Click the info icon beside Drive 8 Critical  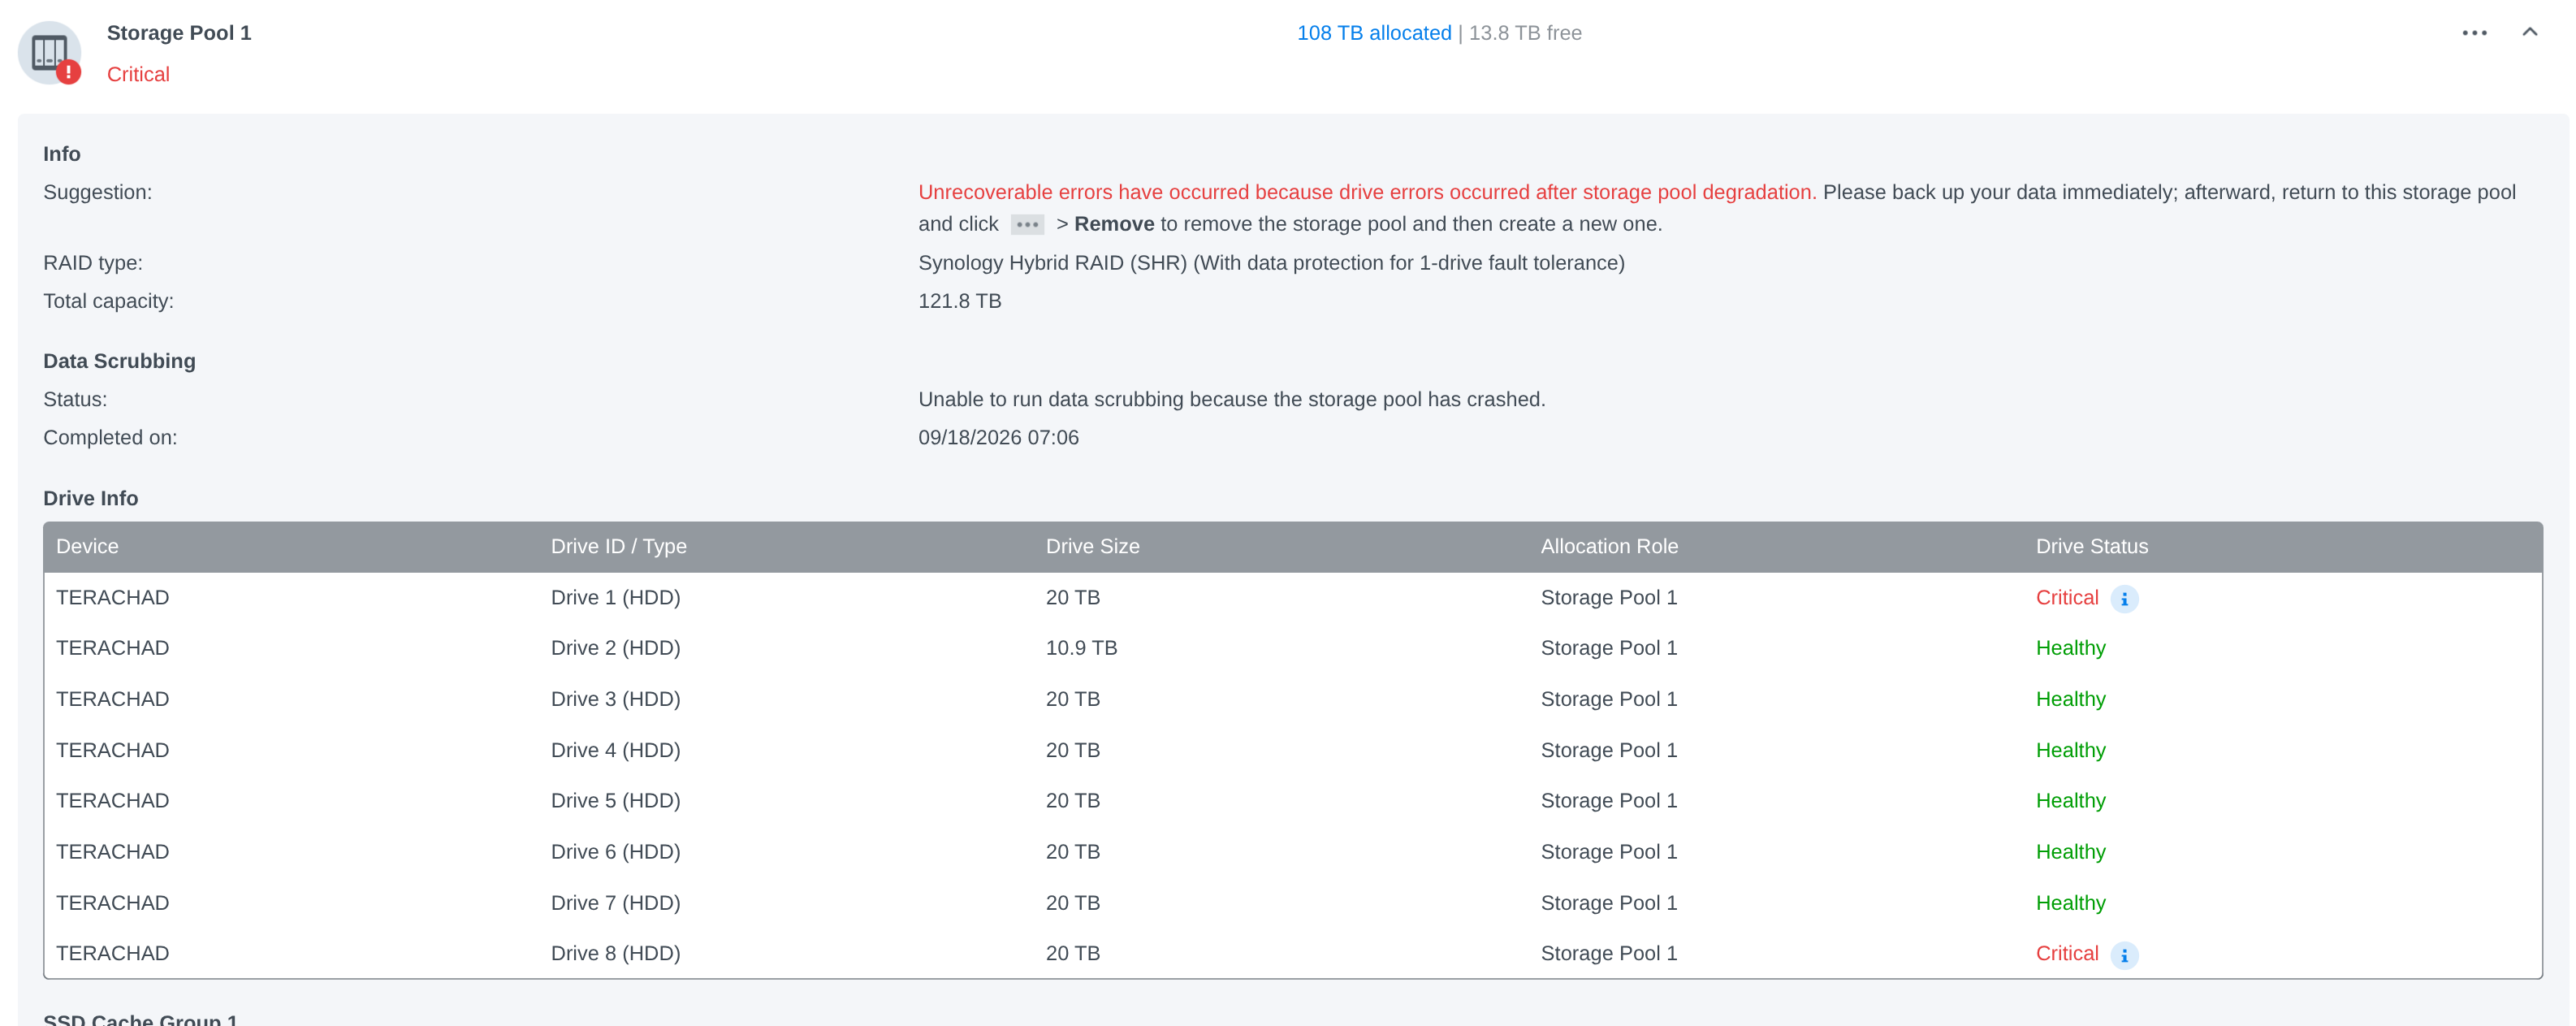(x=2124, y=955)
